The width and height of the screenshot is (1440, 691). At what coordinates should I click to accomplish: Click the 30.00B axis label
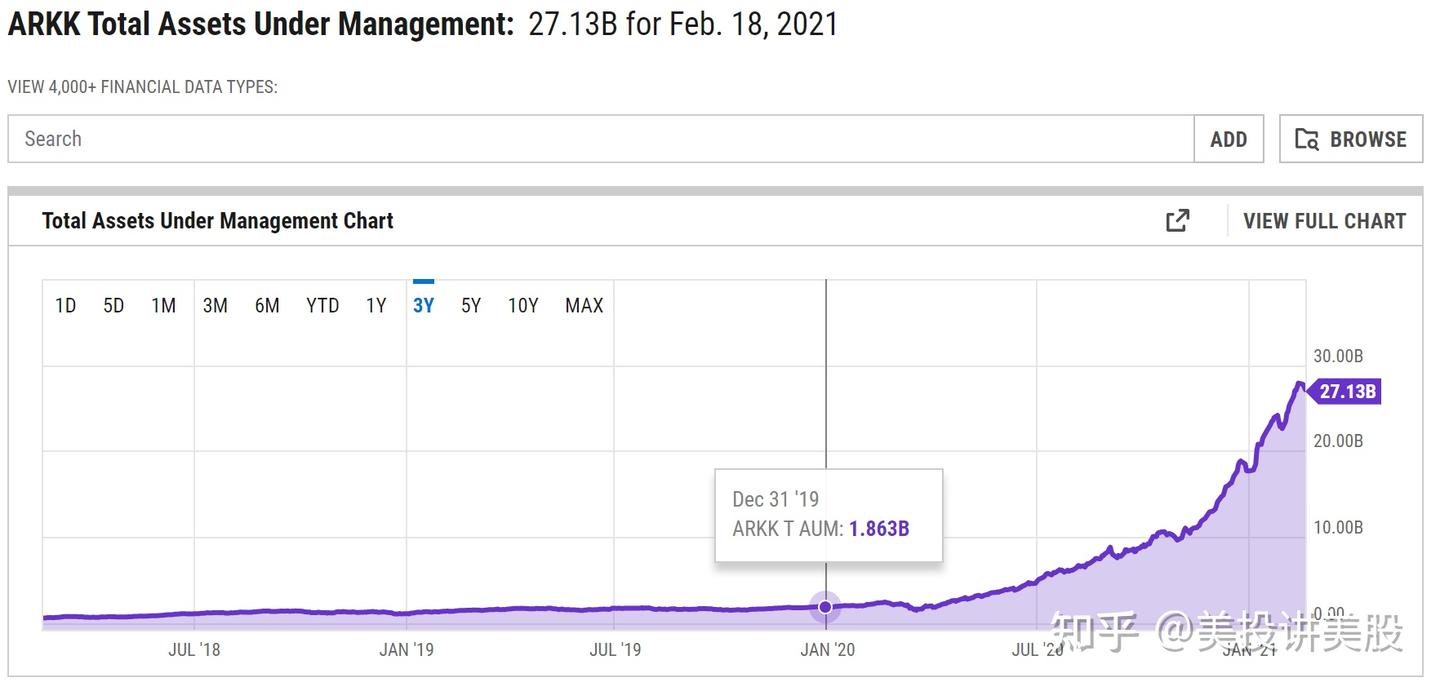tap(1338, 356)
